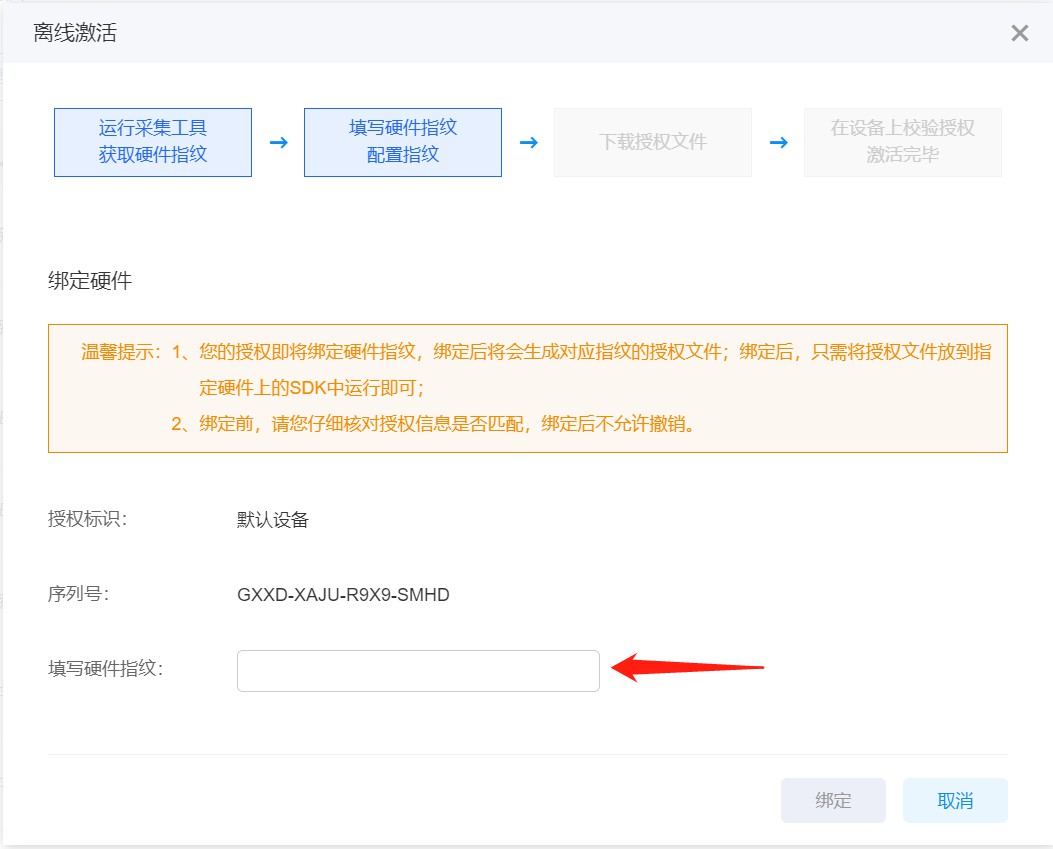1053x849 pixels.
Task: Click the 默认设备 value text
Action: pyautogui.click(x=273, y=520)
